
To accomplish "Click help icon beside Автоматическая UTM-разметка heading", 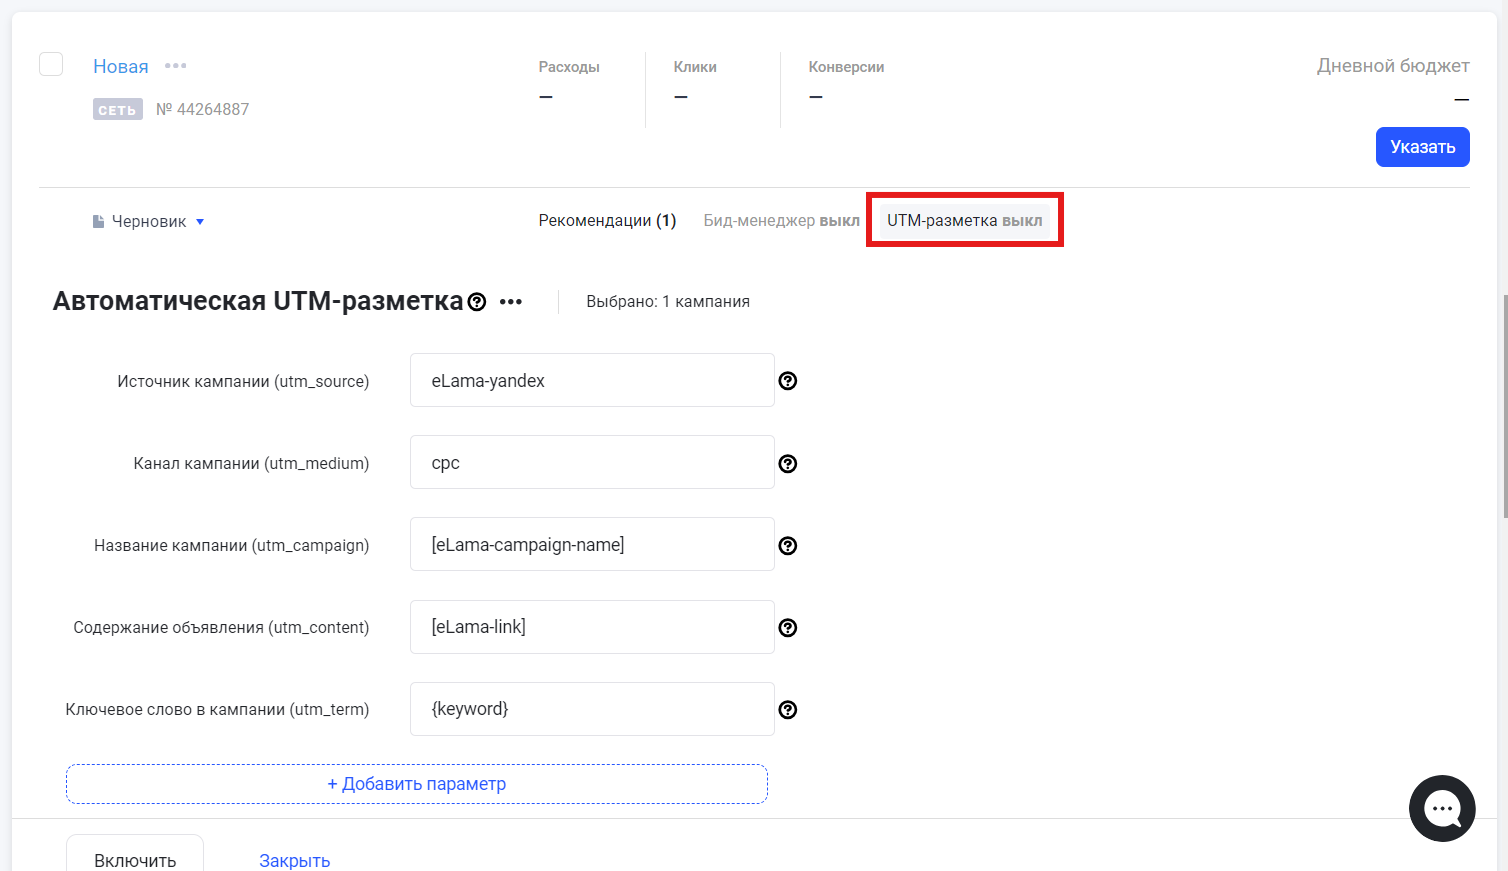I will (477, 302).
